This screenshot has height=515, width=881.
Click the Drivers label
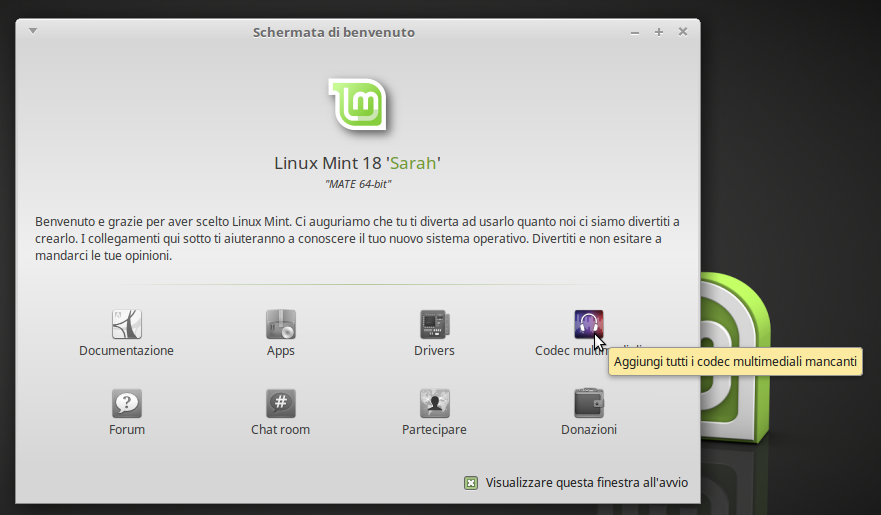click(x=434, y=350)
